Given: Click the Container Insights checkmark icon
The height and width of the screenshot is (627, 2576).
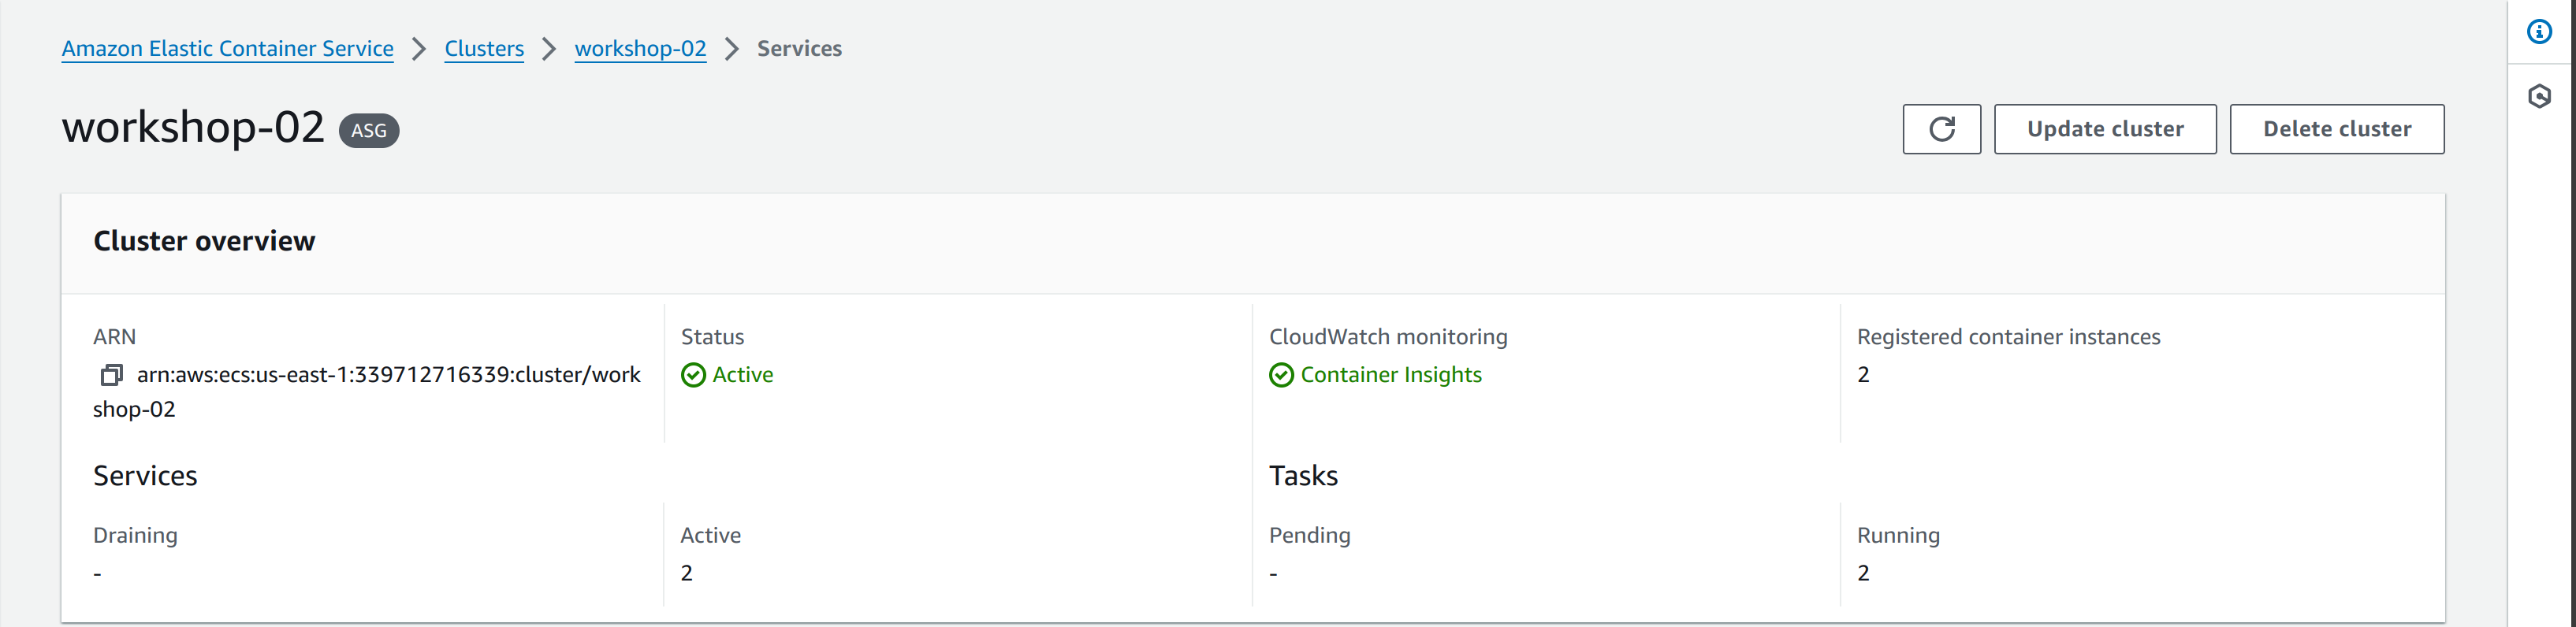Looking at the screenshot, I should point(1281,375).
